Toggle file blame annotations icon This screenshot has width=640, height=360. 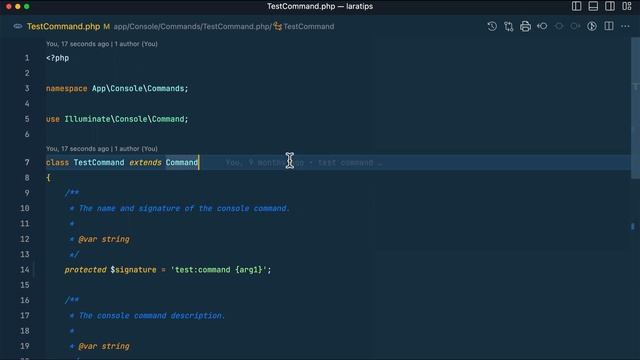click(x=592, y=26)
